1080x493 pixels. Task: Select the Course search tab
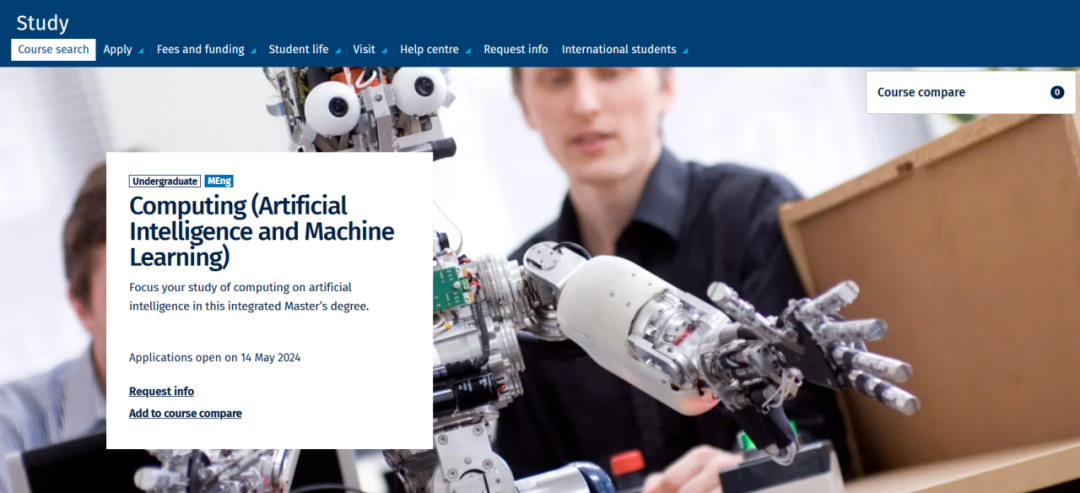(x=53, y=50)
